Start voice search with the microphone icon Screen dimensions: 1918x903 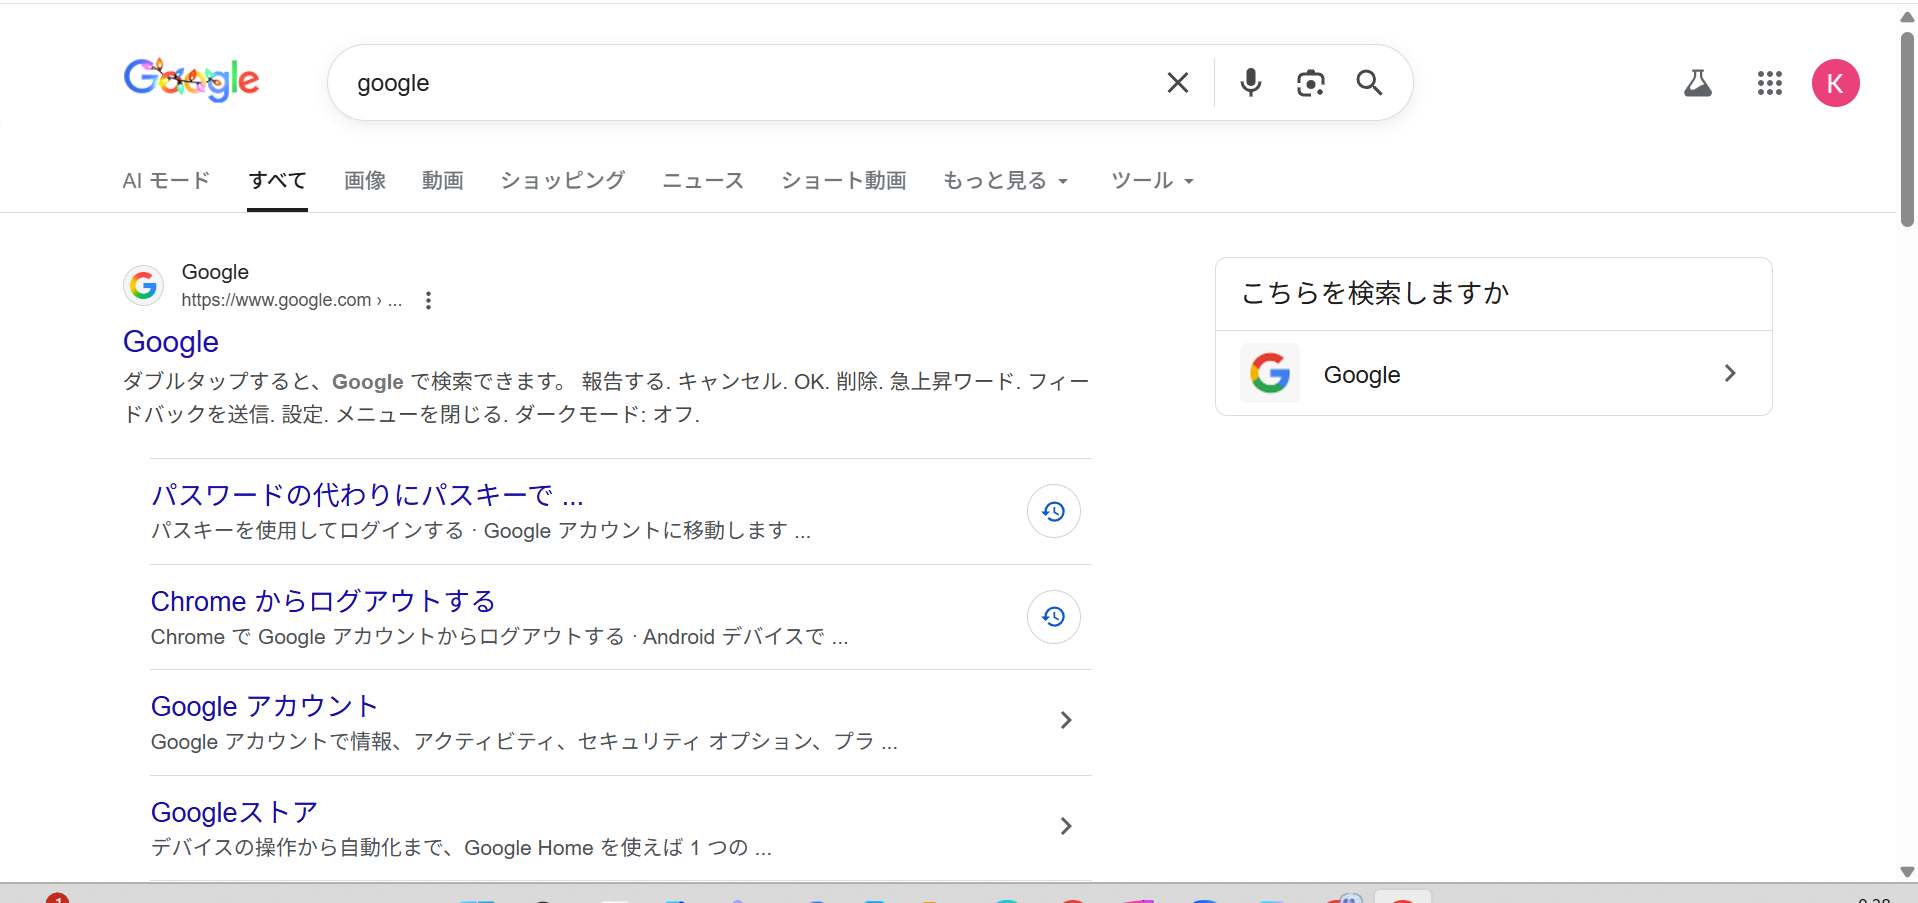click(x=1250, y=83)
